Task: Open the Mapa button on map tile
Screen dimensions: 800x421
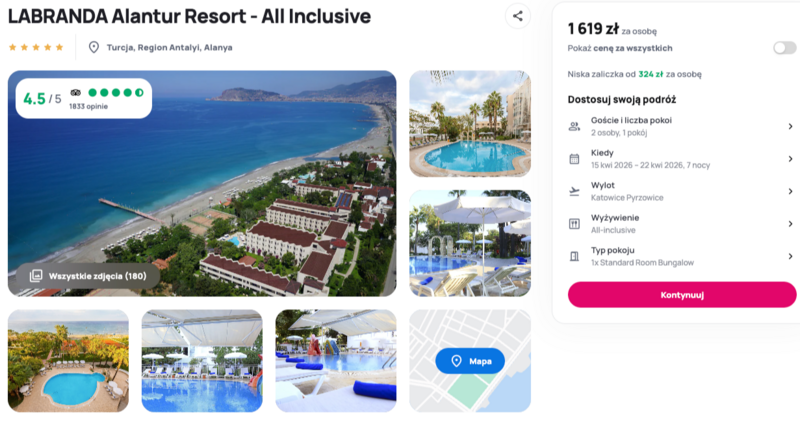Action: tap(470, 361)
